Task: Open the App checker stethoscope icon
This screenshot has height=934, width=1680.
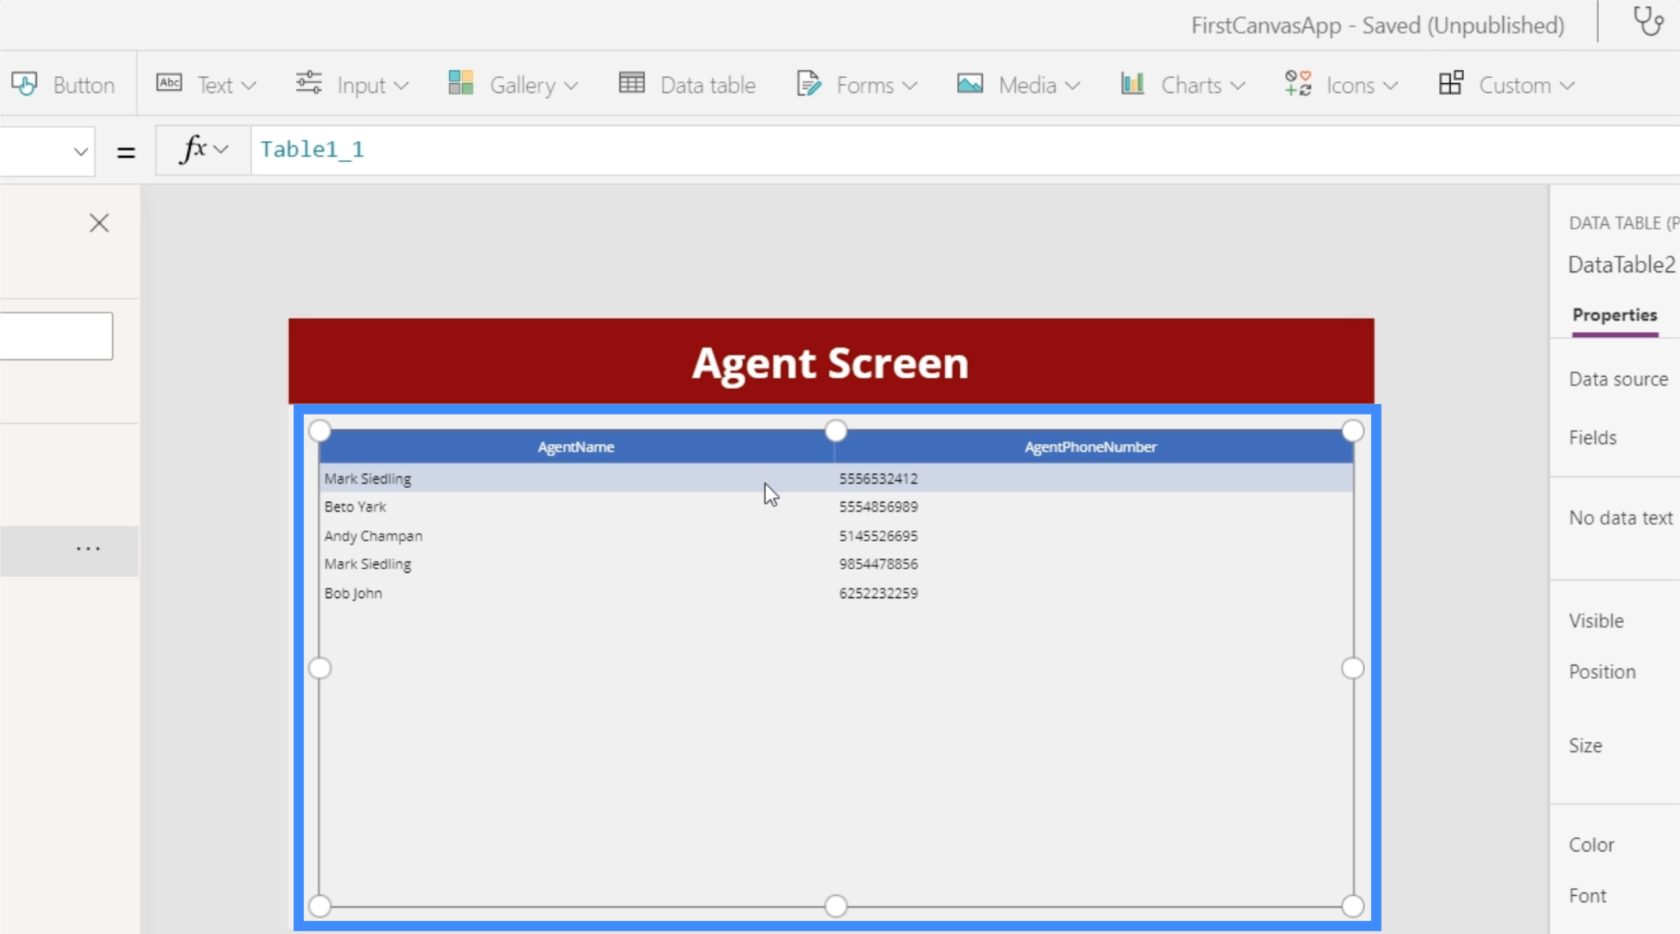Action: pos(1647,21)
